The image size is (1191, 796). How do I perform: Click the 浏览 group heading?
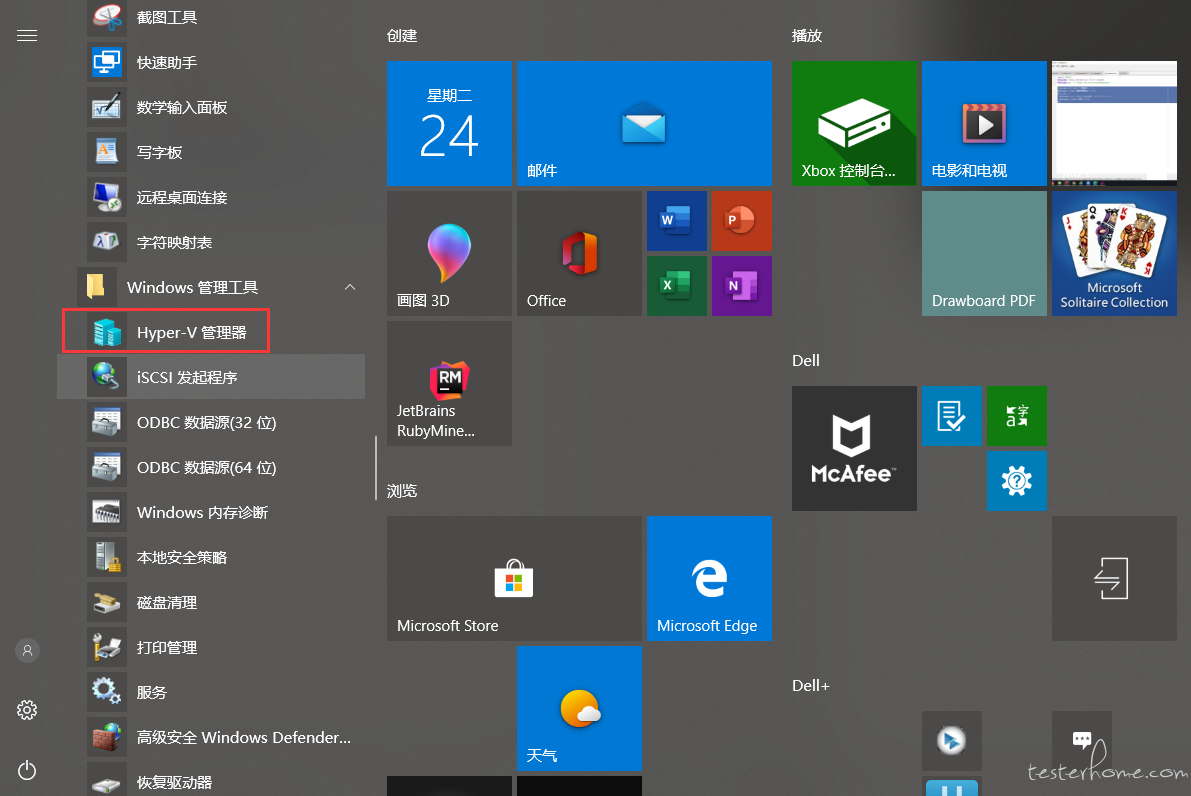point(402,491)
